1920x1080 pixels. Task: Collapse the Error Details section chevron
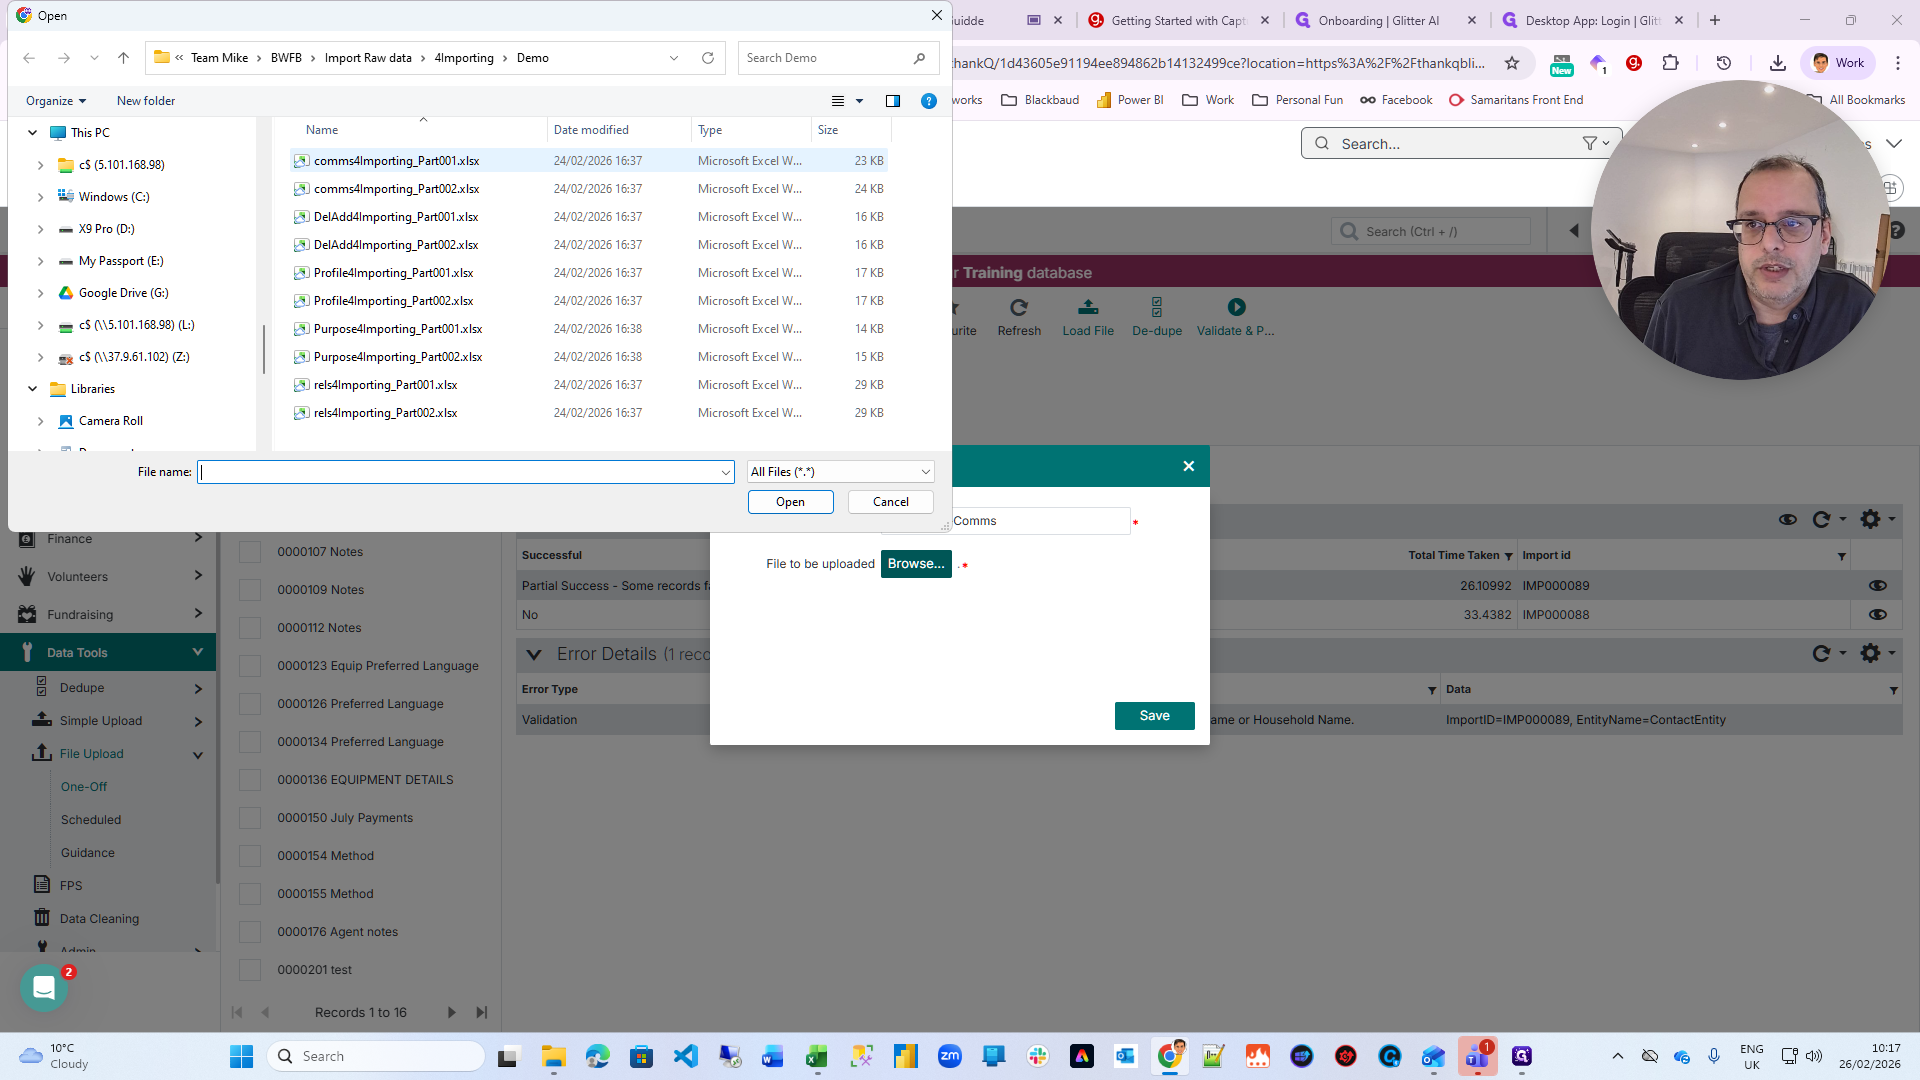point(534,654)
